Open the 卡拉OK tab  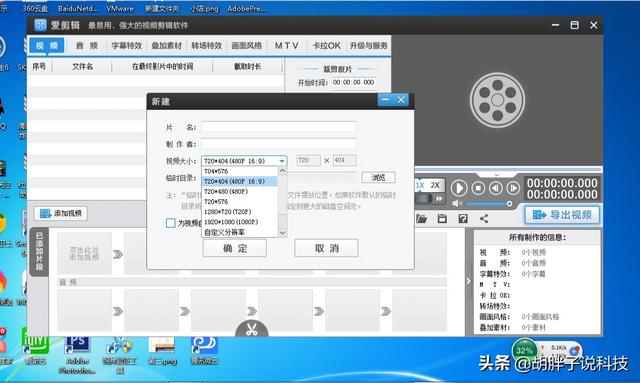(327, 46)
